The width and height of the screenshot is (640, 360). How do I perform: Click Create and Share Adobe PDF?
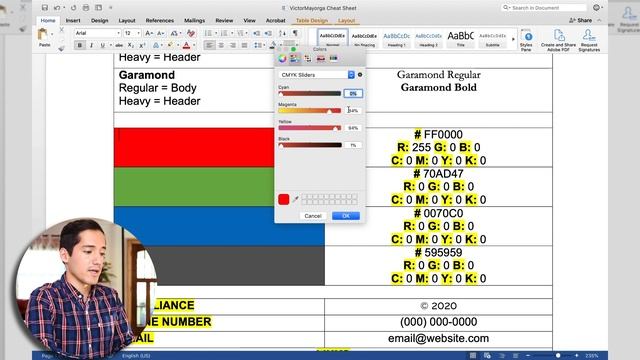click(558, 40)
